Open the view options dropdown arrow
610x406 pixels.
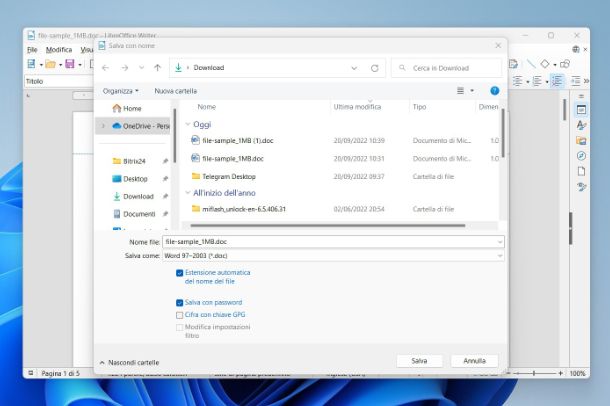(472, 91)
